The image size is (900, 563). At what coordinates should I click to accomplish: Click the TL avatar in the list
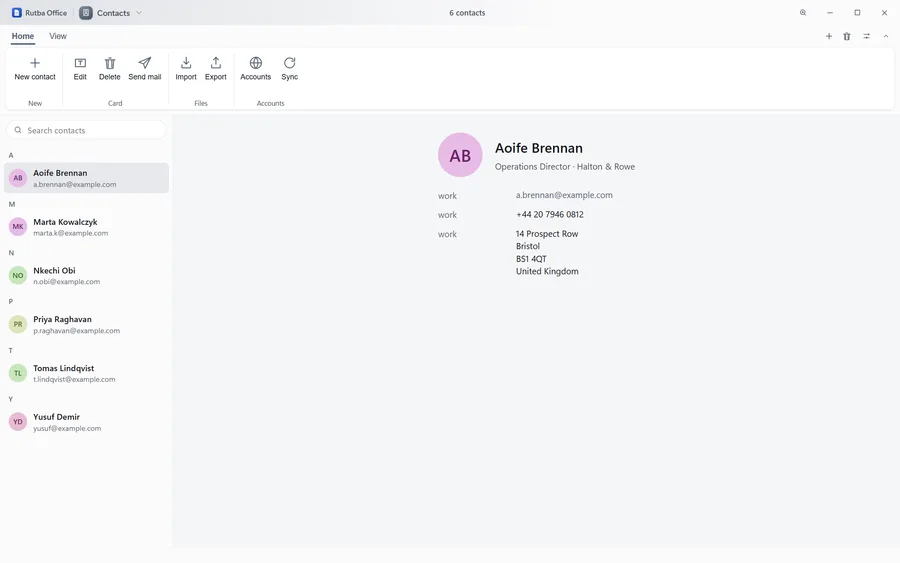click(x=18, y=373)
